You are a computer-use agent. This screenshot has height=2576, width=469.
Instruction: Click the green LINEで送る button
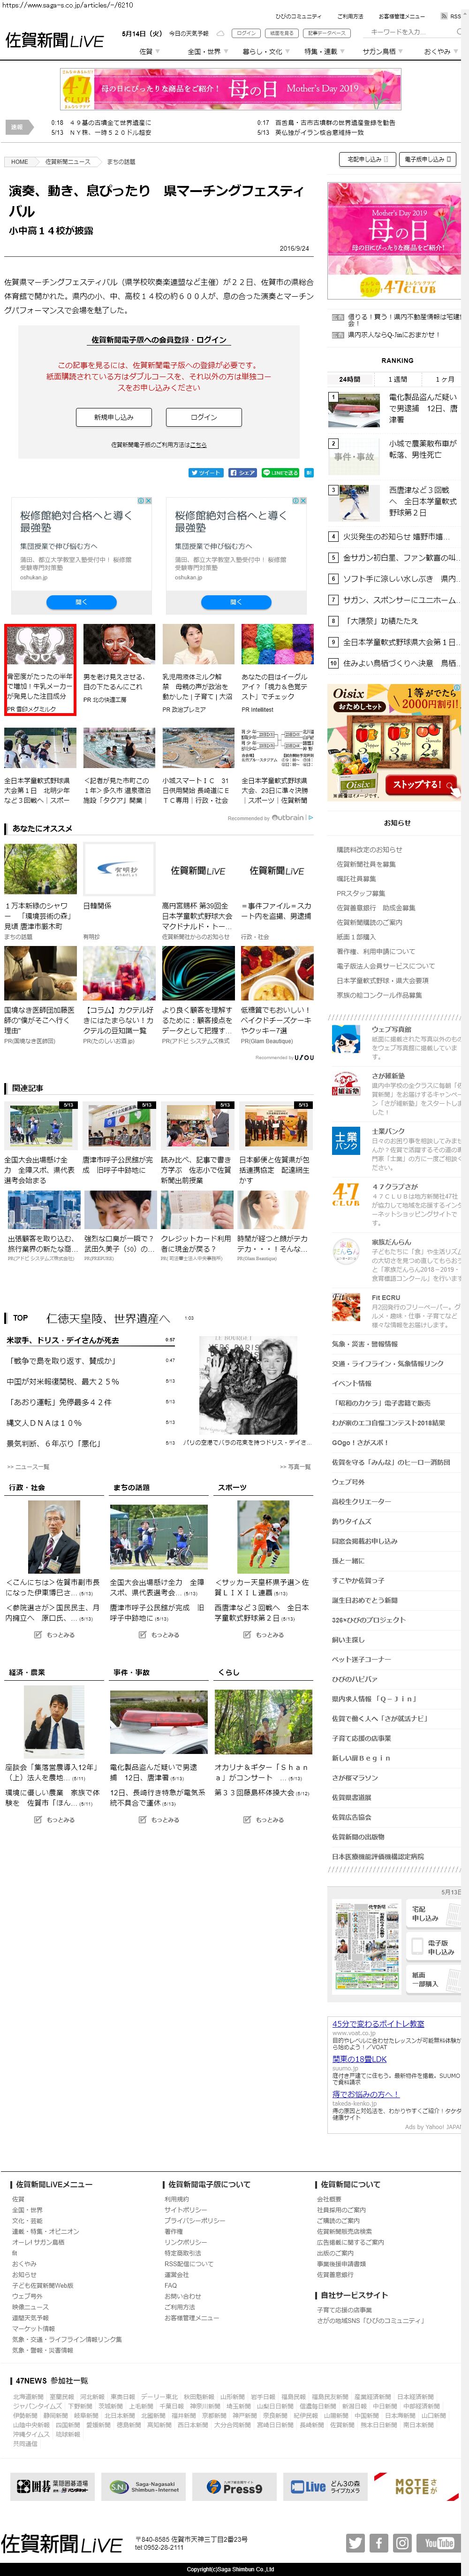(x=281, y=473)
